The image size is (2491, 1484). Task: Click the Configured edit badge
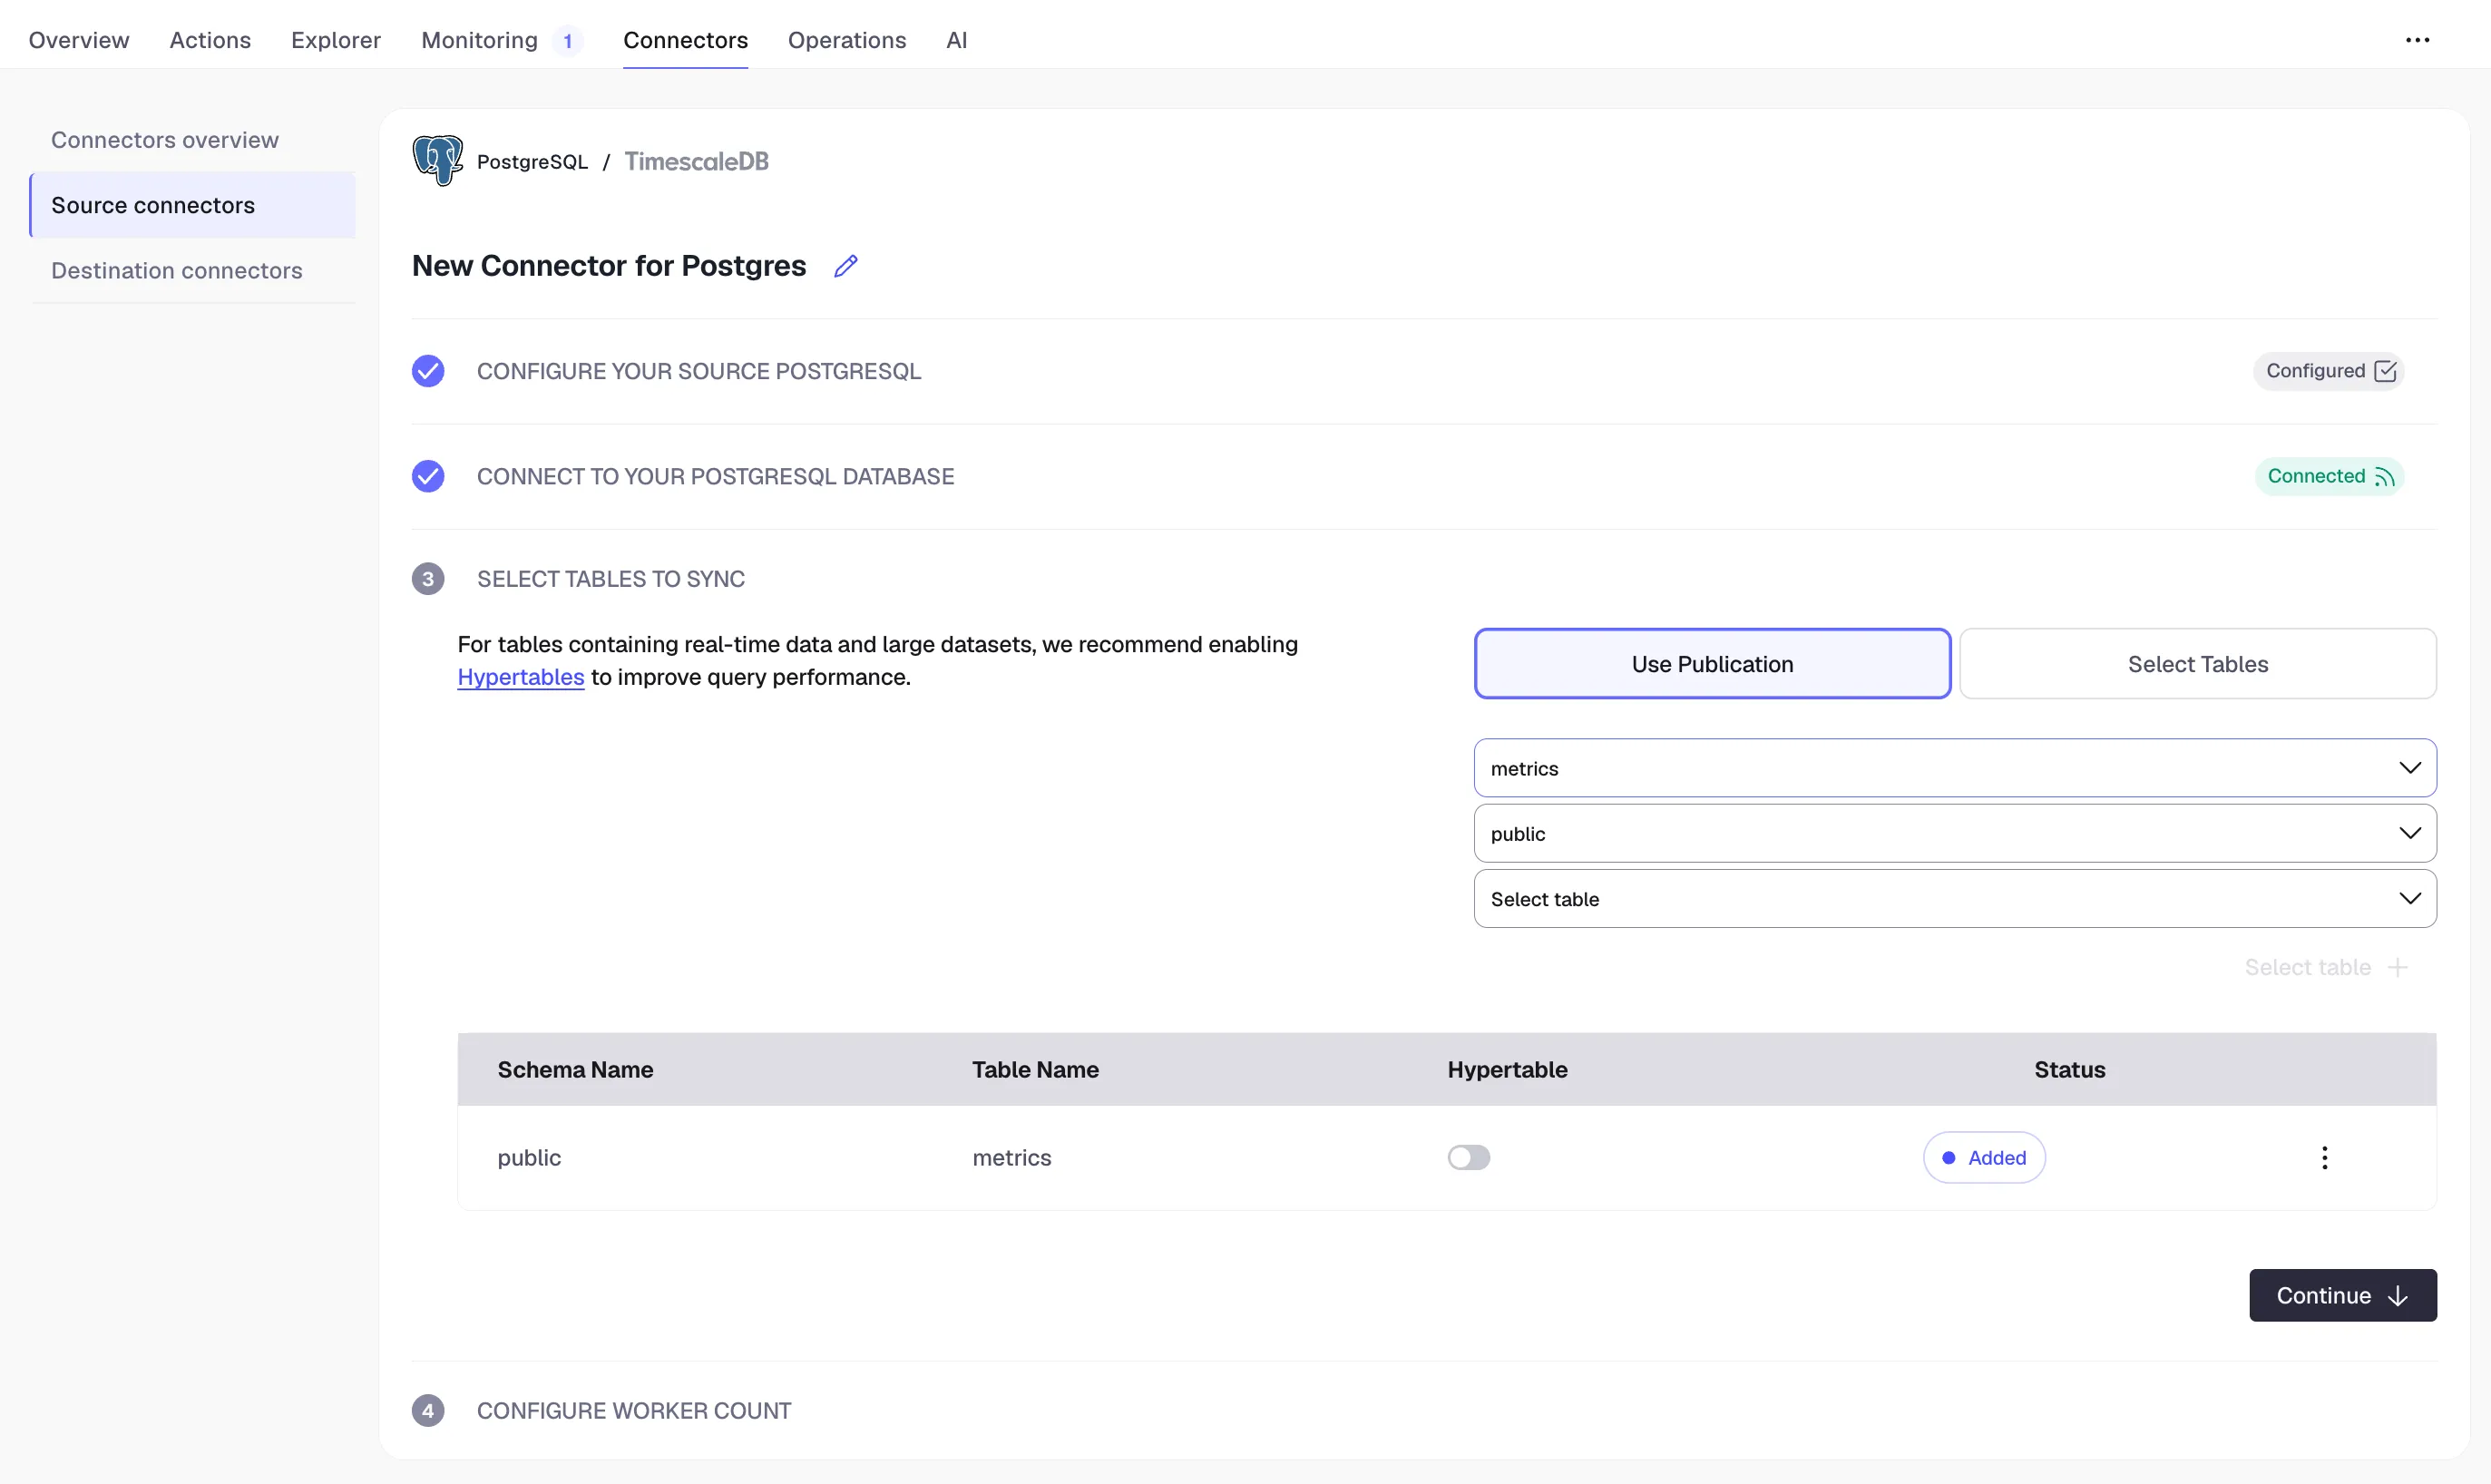(x=2329, y=371)
